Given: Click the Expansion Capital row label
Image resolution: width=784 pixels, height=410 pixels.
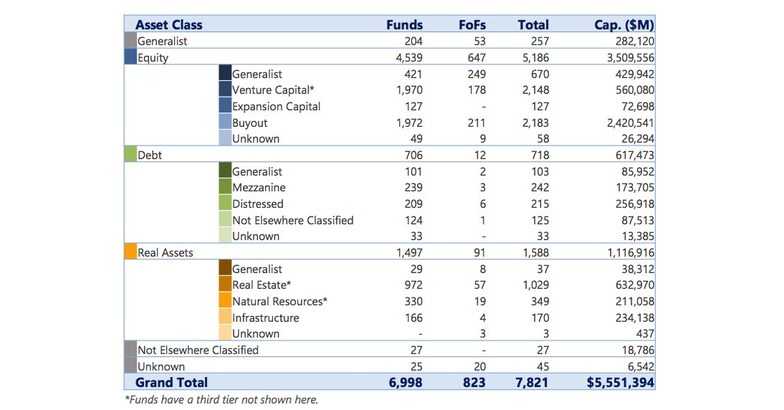Looking at the screenshot, I should coord(276,106).
